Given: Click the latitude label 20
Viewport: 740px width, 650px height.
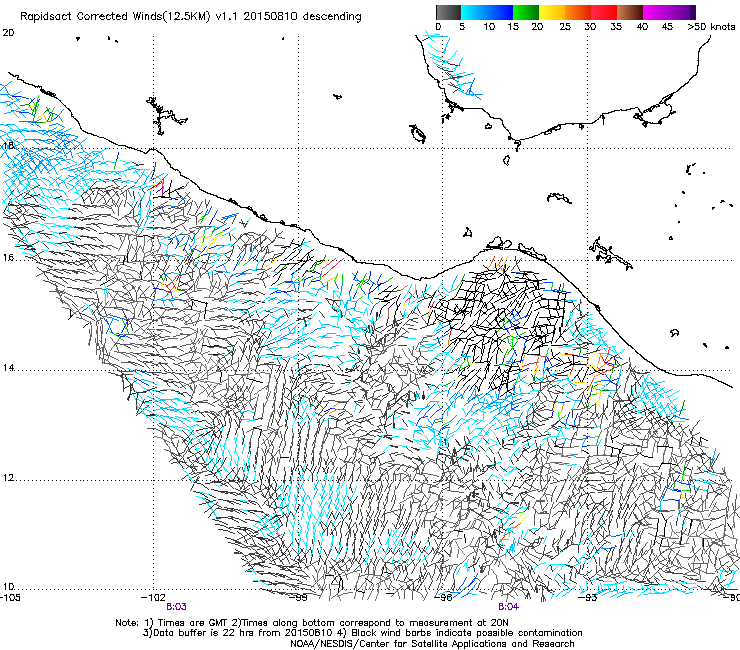Looking at the screenshot, I should [8, 33].
